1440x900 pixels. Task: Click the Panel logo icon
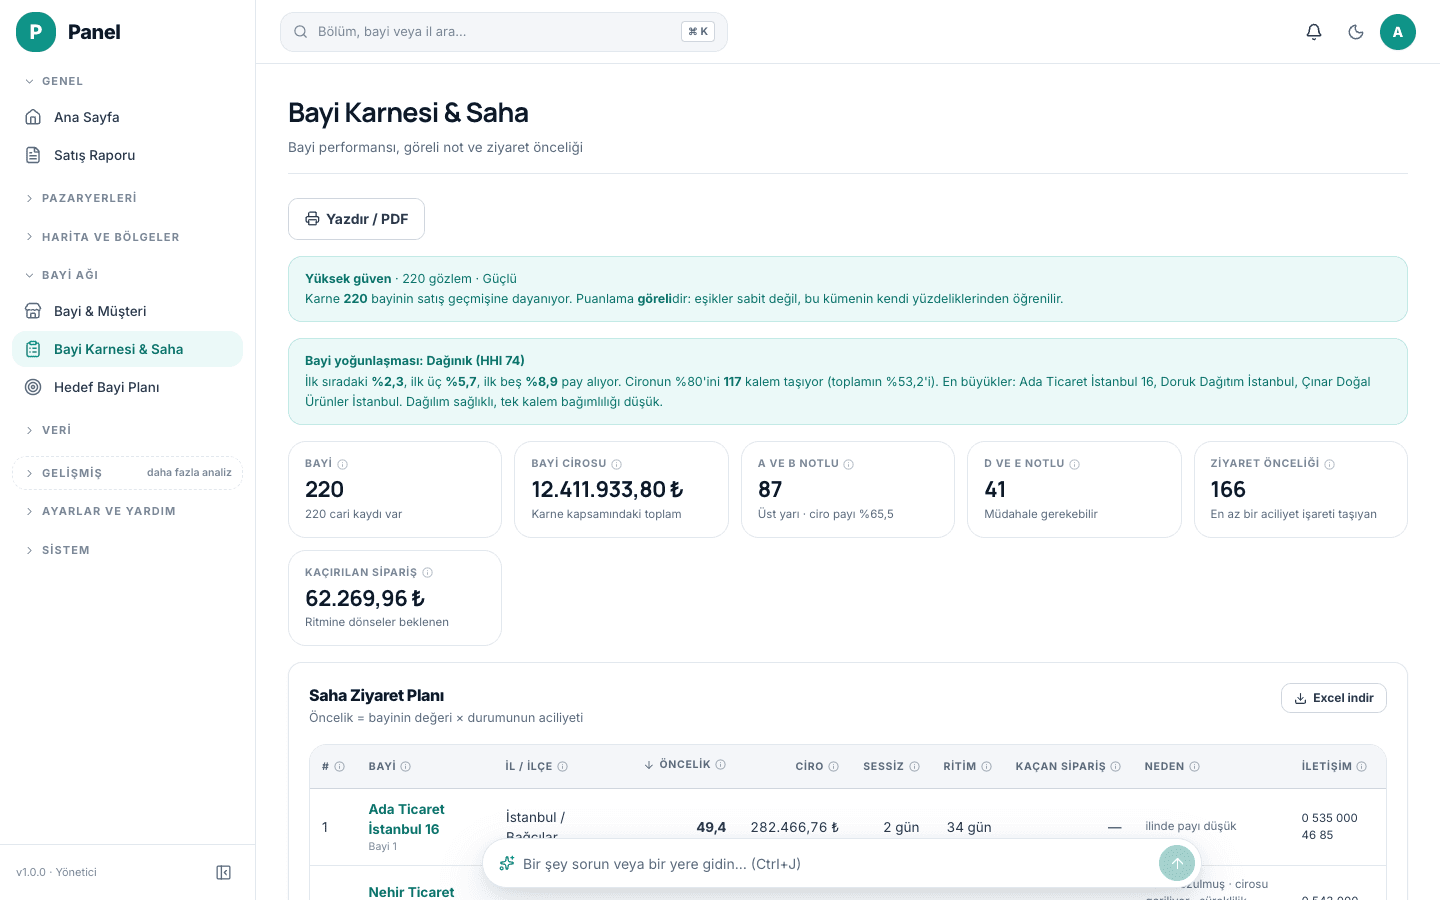click(x=36, y=32)
